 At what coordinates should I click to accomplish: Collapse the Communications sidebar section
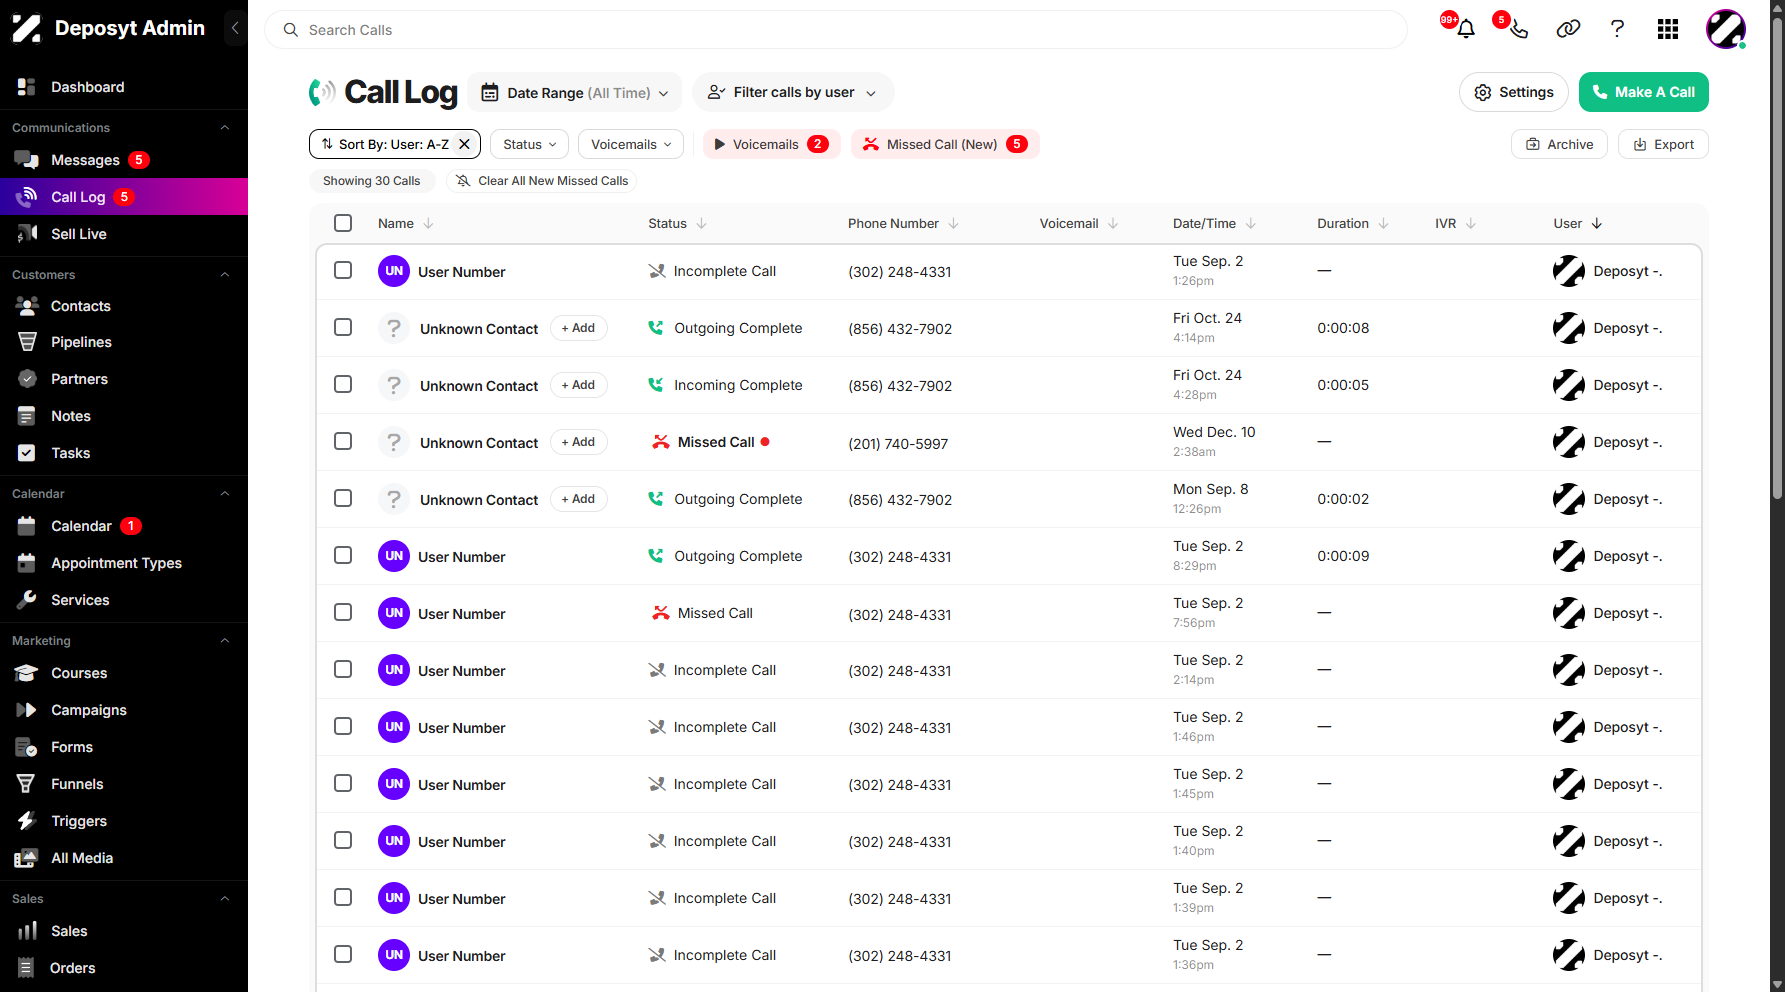click(x=225, y=128)
